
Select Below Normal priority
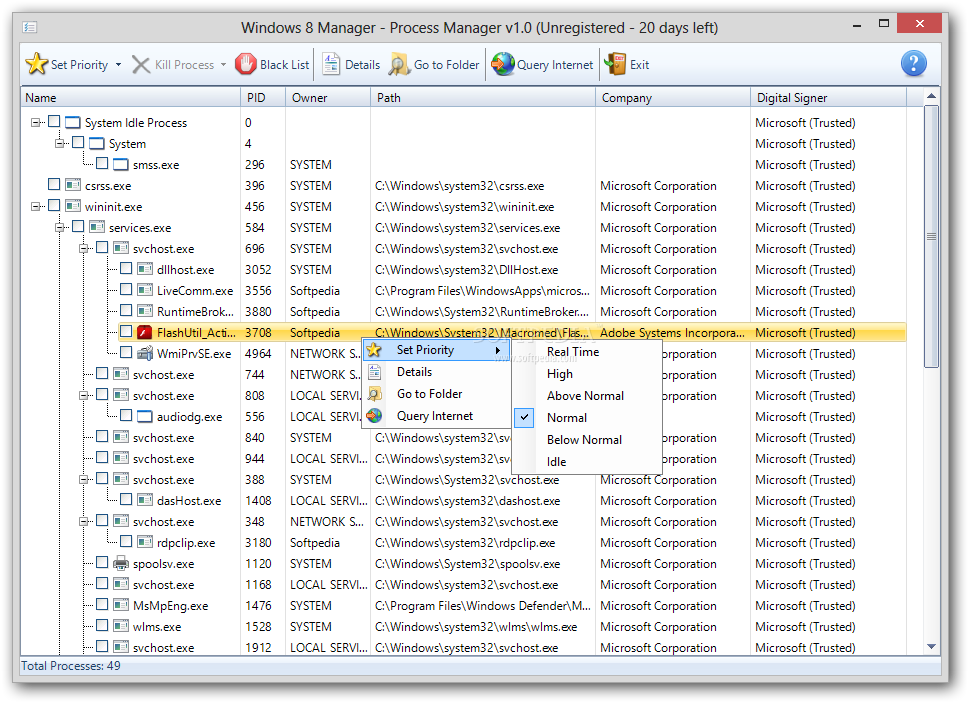tap(588, 440)
